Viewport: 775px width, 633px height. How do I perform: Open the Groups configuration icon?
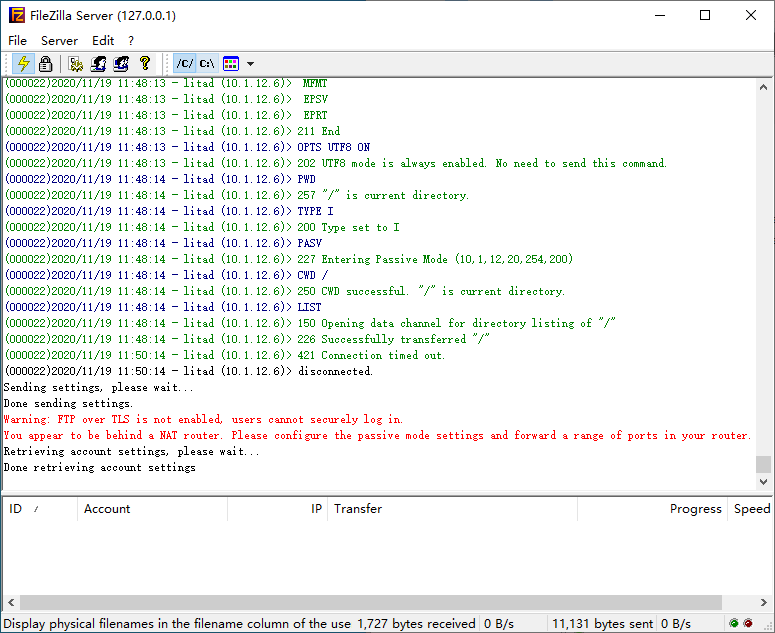121,63
